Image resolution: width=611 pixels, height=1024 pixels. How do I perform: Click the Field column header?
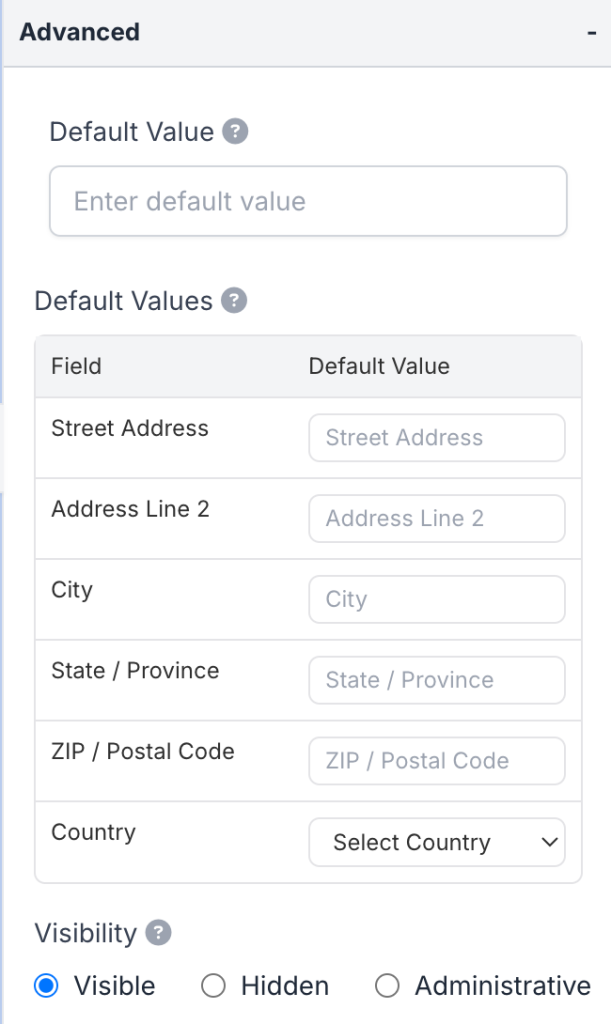pos(76,366)
